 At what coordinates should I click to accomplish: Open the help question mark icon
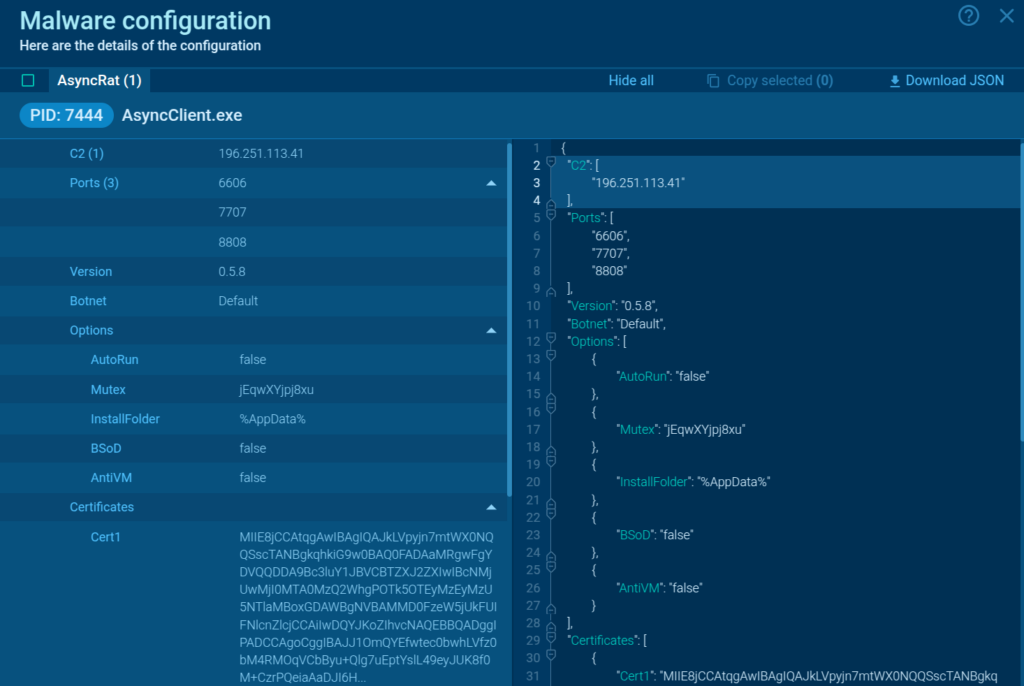pos(968,16)
